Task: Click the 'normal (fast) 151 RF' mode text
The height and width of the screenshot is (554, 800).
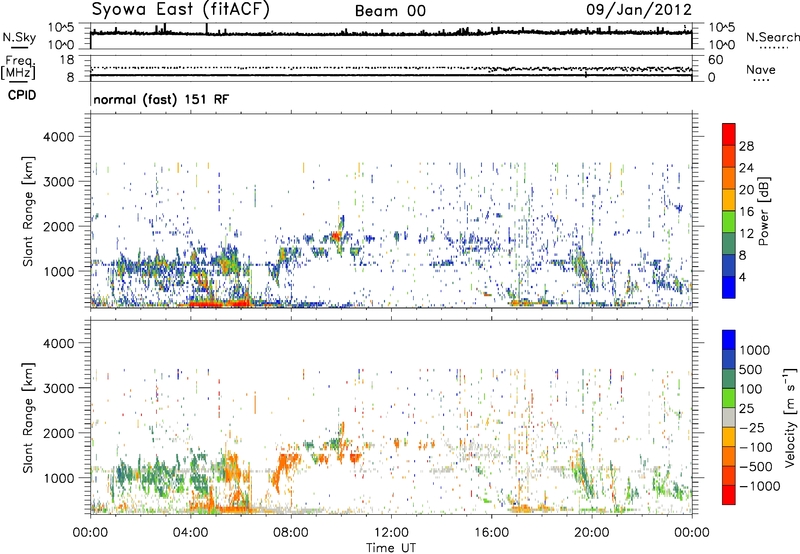Action: 161,99
